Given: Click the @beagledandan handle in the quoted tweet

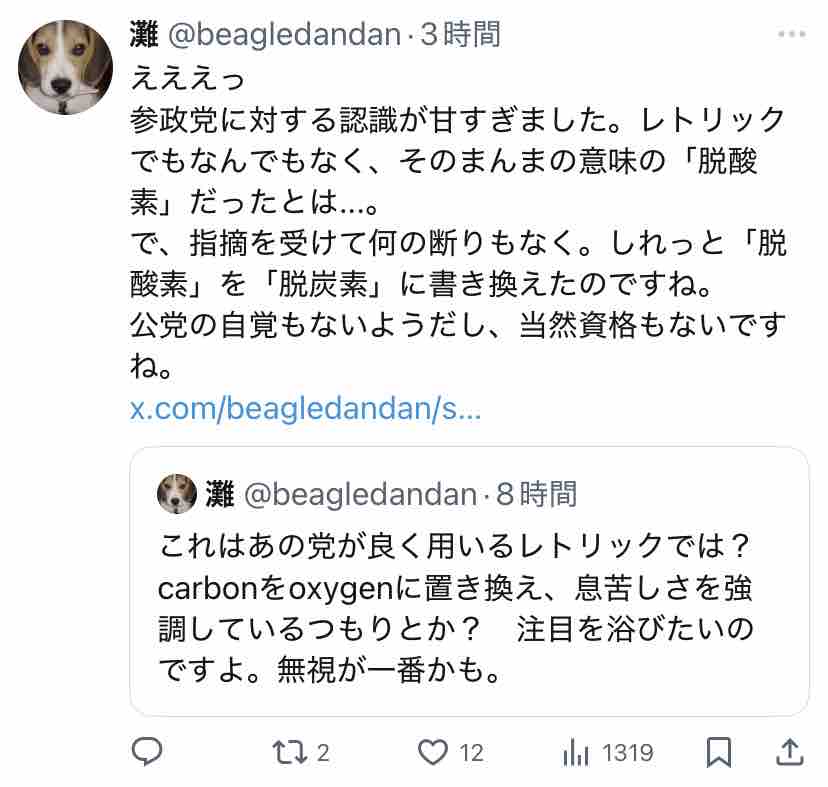Looking at the screenshot, I should pos(361,493).
